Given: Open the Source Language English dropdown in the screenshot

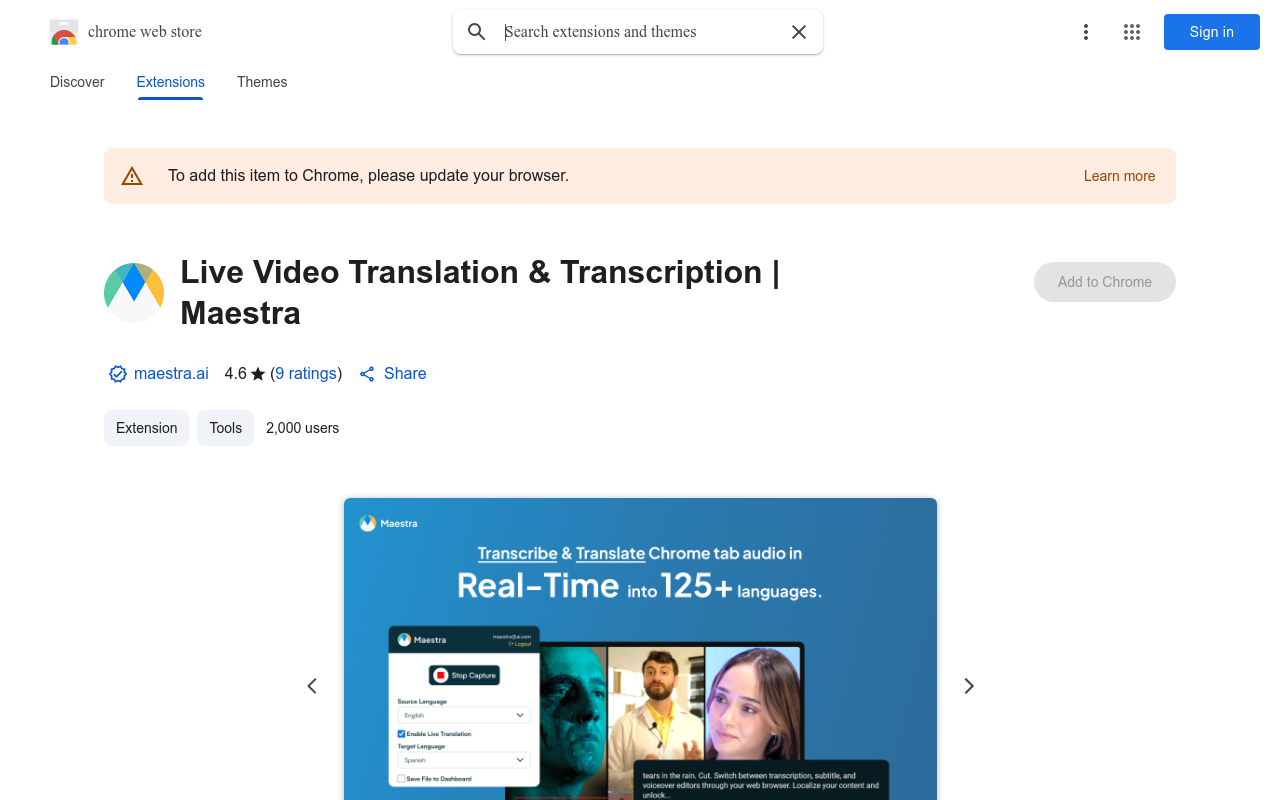Looking at the screenshot, I should pos(464,715).
